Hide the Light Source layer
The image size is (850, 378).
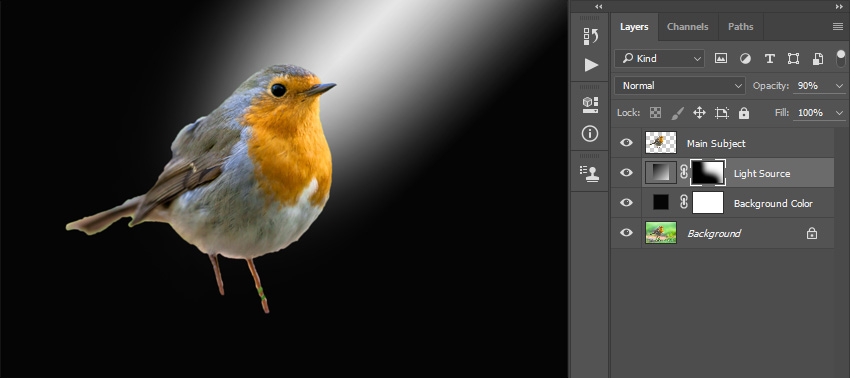(626, 172)
